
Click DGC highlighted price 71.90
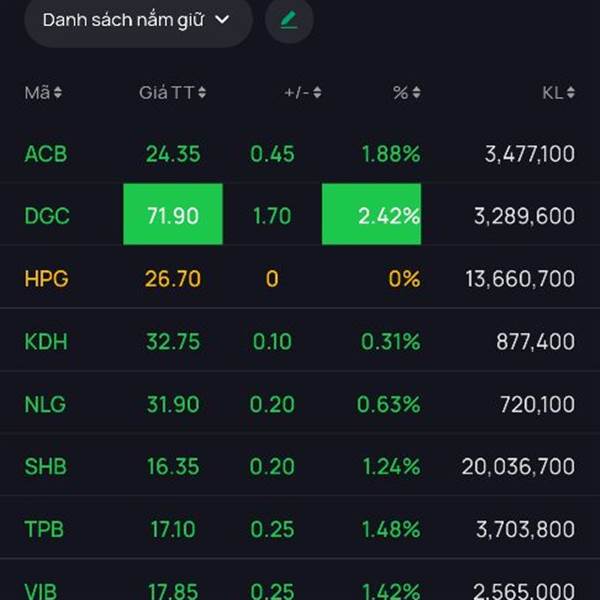[172, 215]
